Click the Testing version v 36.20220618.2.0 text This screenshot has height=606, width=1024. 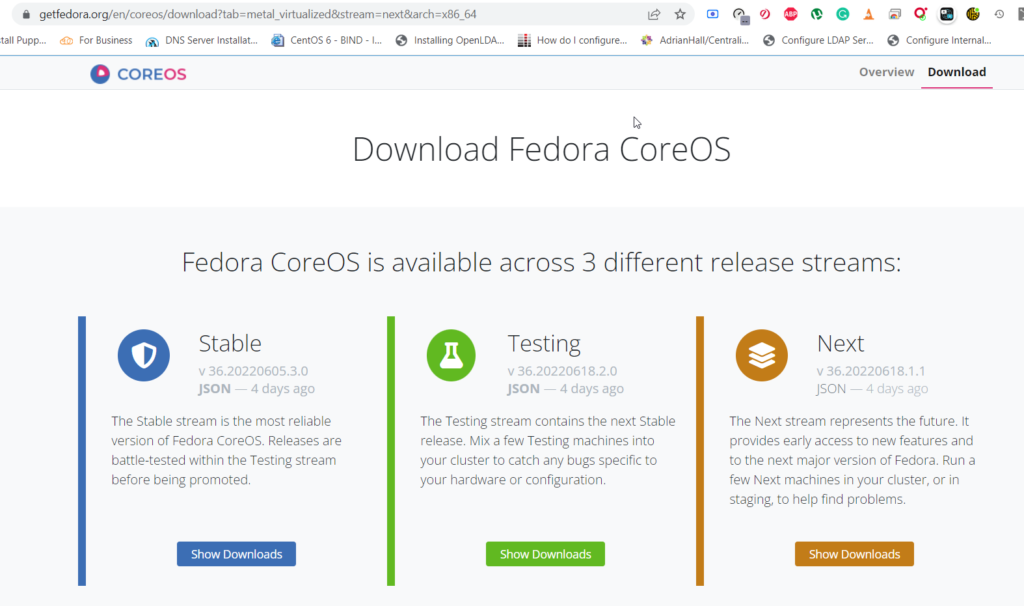pyautogui.click(x=562, y=371)
